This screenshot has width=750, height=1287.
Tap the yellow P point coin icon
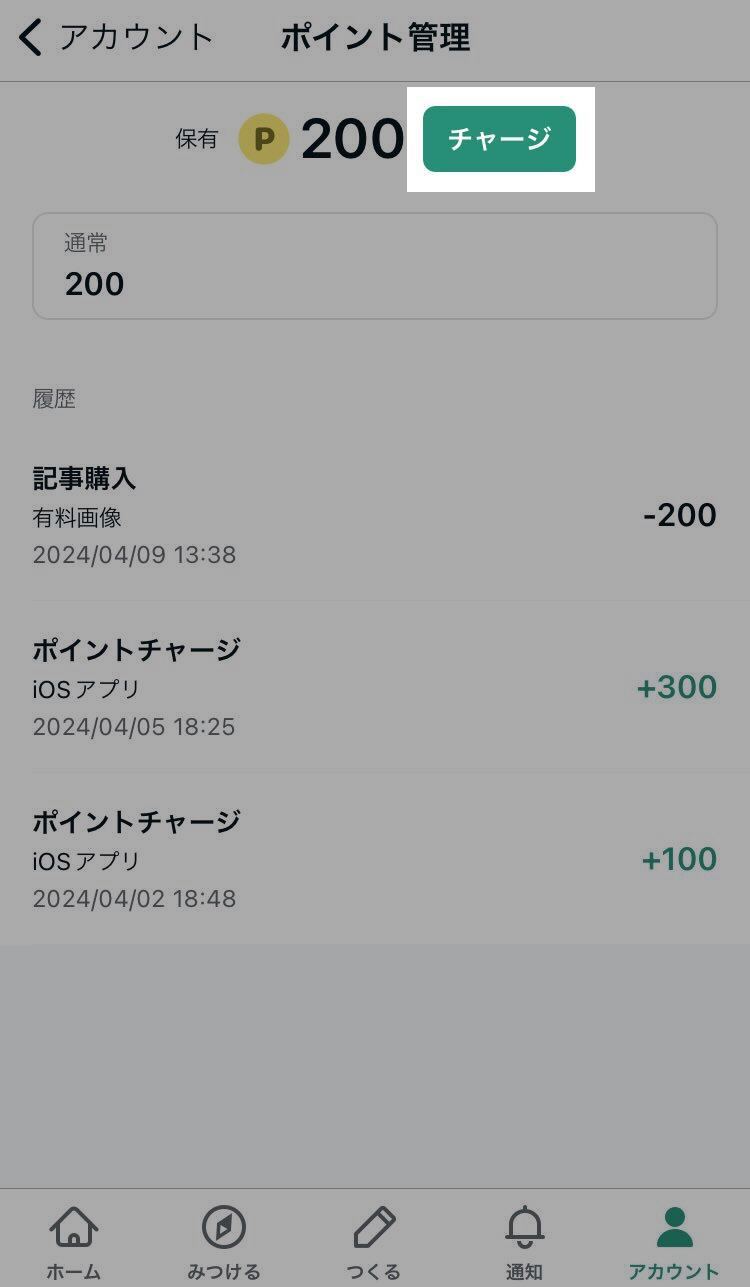[264, 139]
